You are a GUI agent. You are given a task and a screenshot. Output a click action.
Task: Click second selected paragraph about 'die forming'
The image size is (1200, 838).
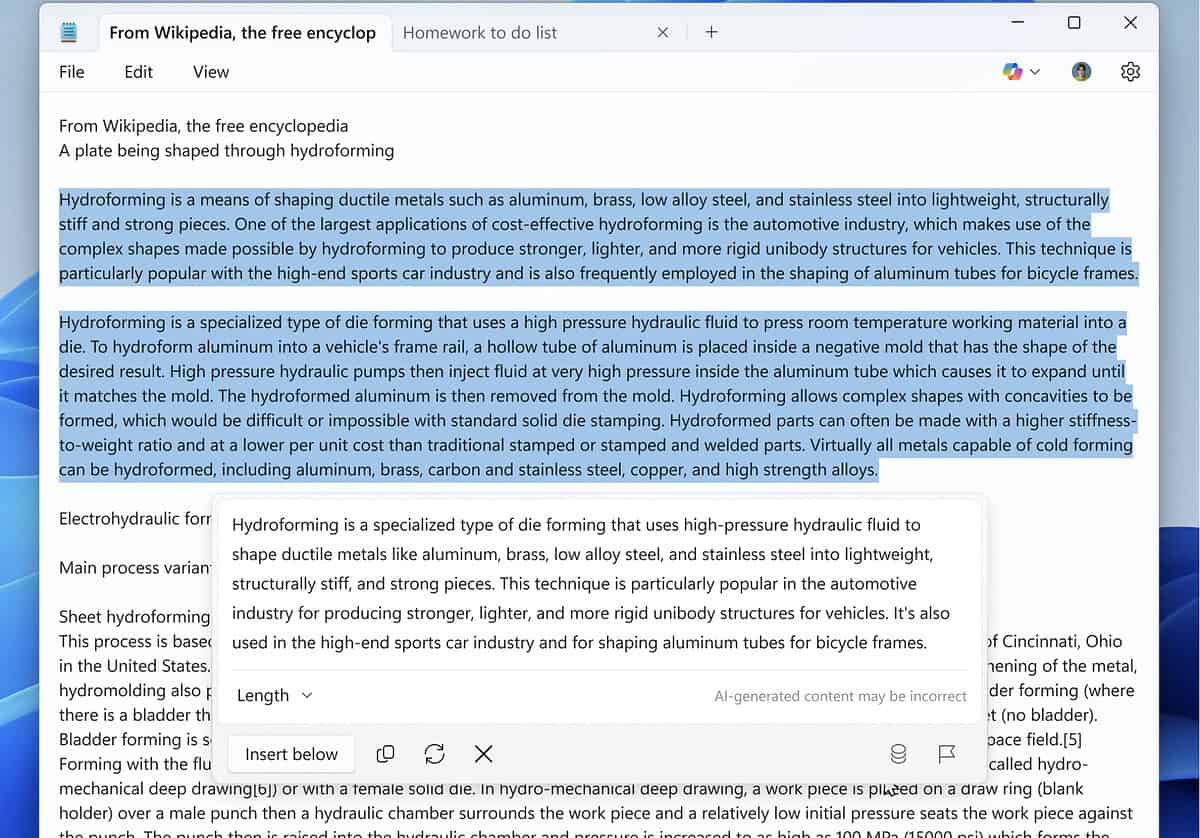tap(598, 396)
